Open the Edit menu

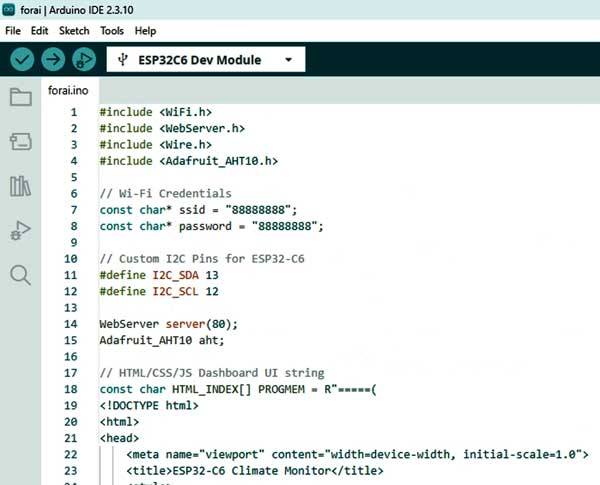pos(39,31)
